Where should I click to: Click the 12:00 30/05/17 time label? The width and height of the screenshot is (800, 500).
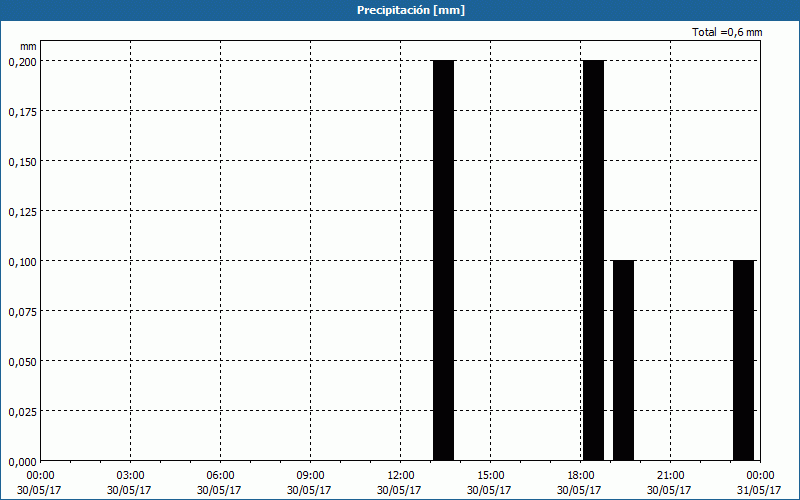400,483
